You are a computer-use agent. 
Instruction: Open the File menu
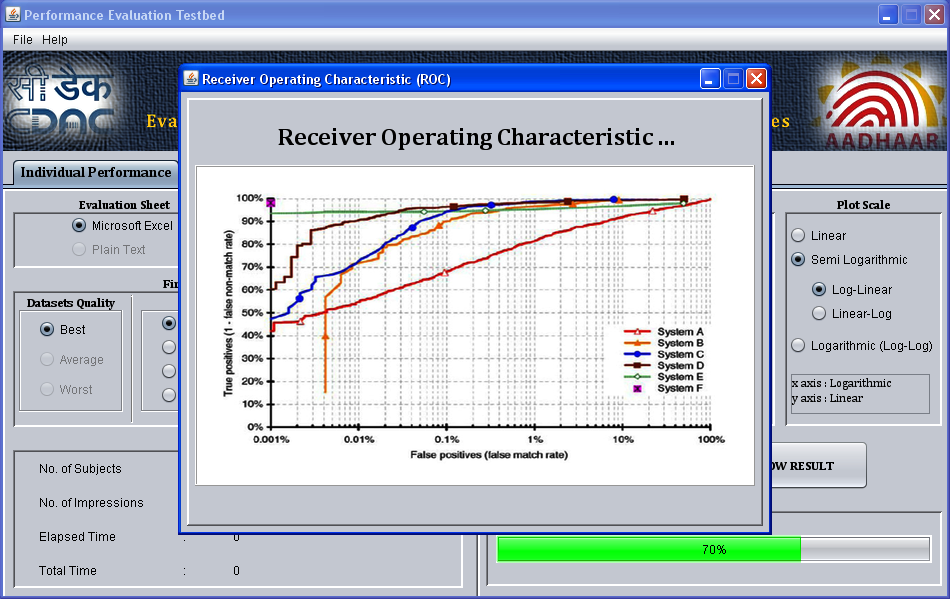coord(22,40)
